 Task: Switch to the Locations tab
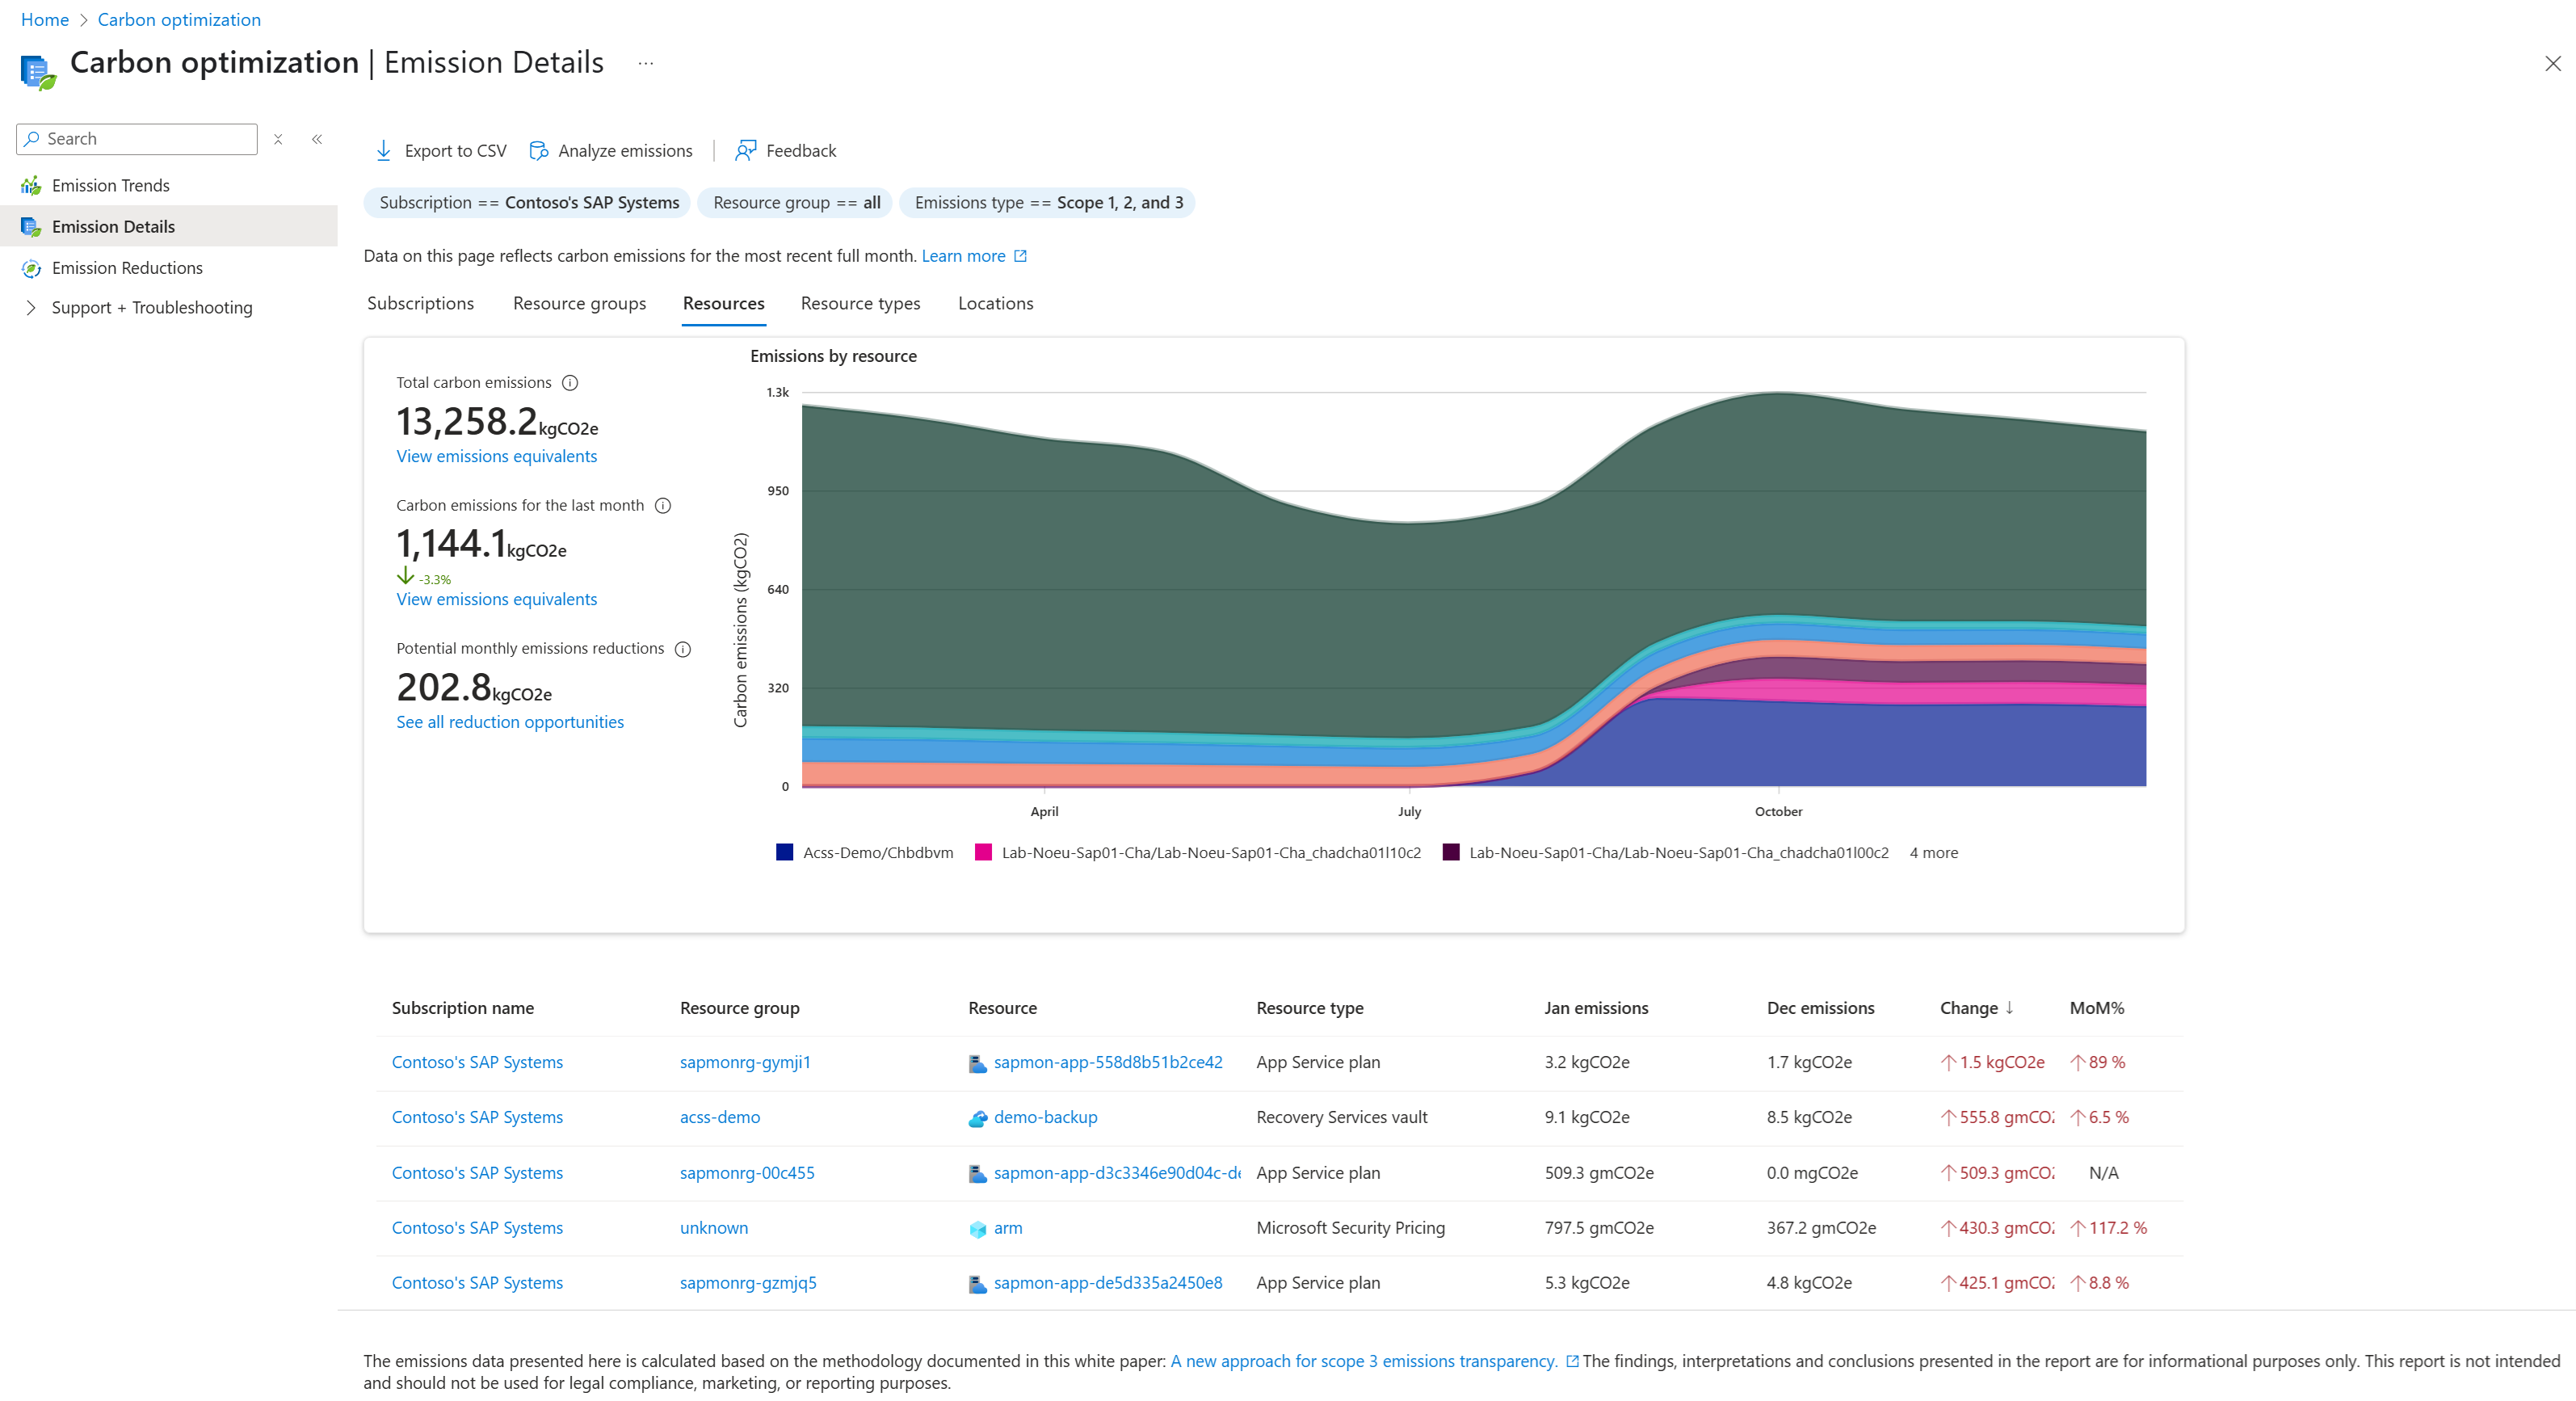click(995, 303)
